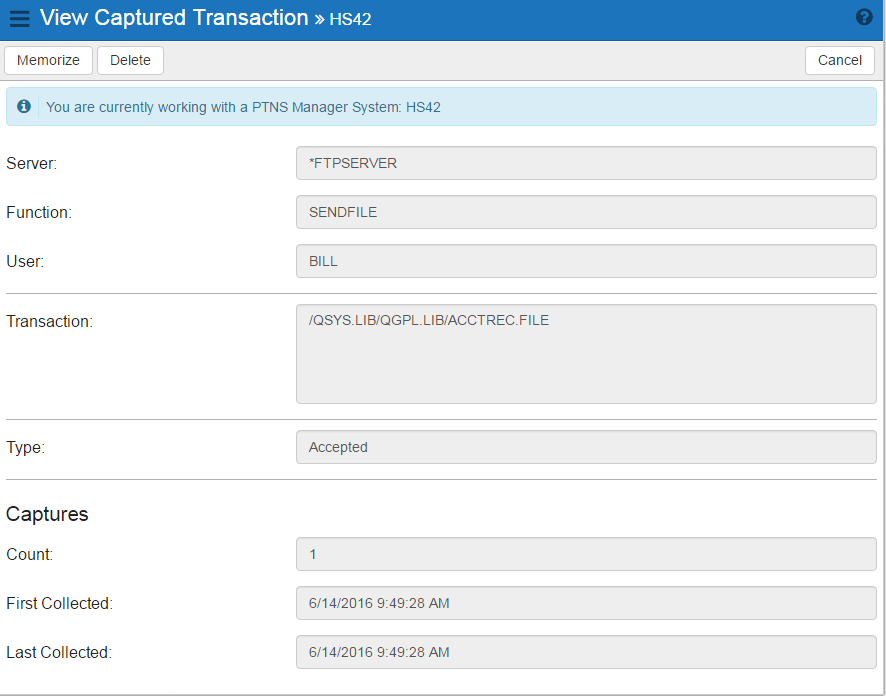Click the Count: label
Screen dimensions: 886x696
coord(29,554)
